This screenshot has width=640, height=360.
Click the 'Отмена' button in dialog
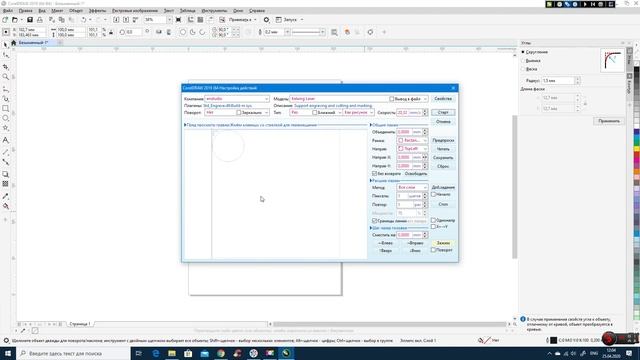pos(443,122)
